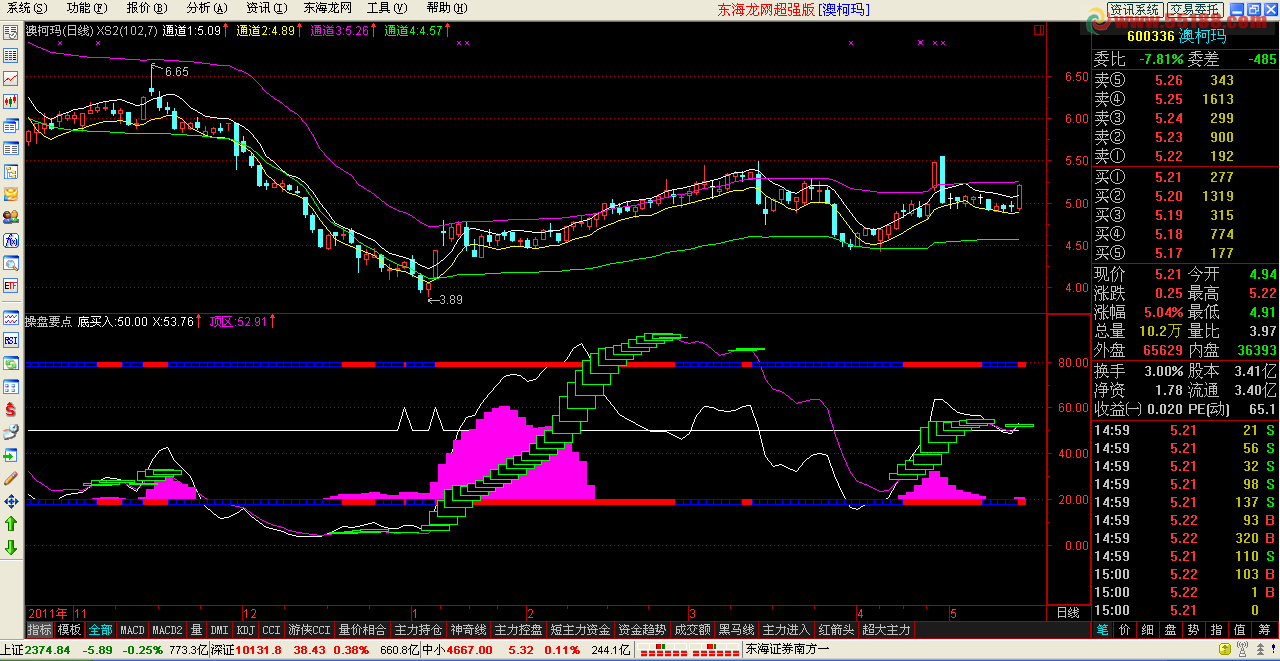Viewport: 1280px width, 661px height.
Task: Click the four-way move arrows icon
Action: coord(11,501)
